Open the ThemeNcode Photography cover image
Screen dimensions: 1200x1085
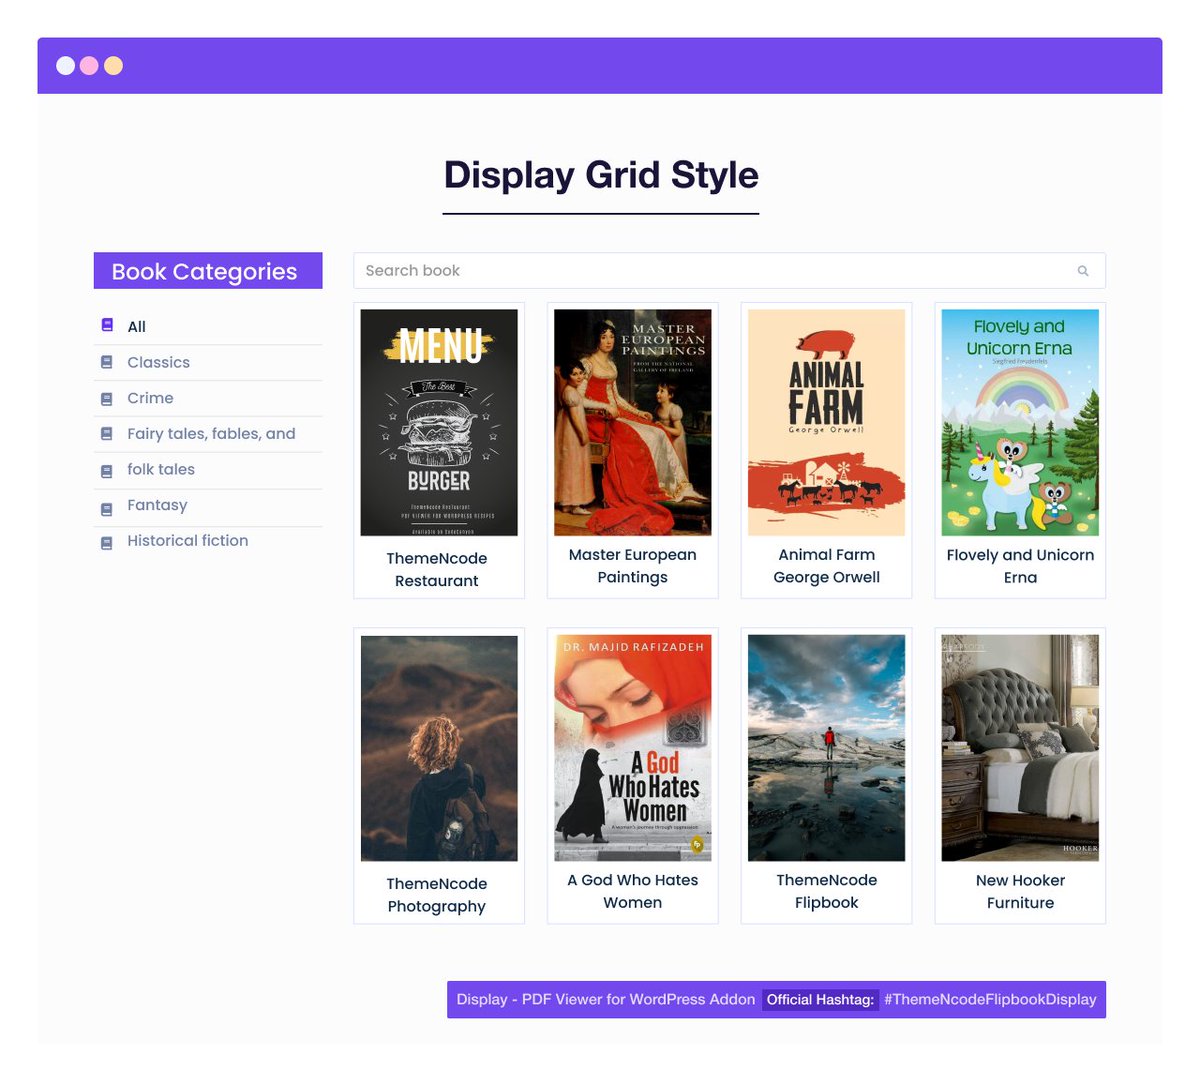439,748
